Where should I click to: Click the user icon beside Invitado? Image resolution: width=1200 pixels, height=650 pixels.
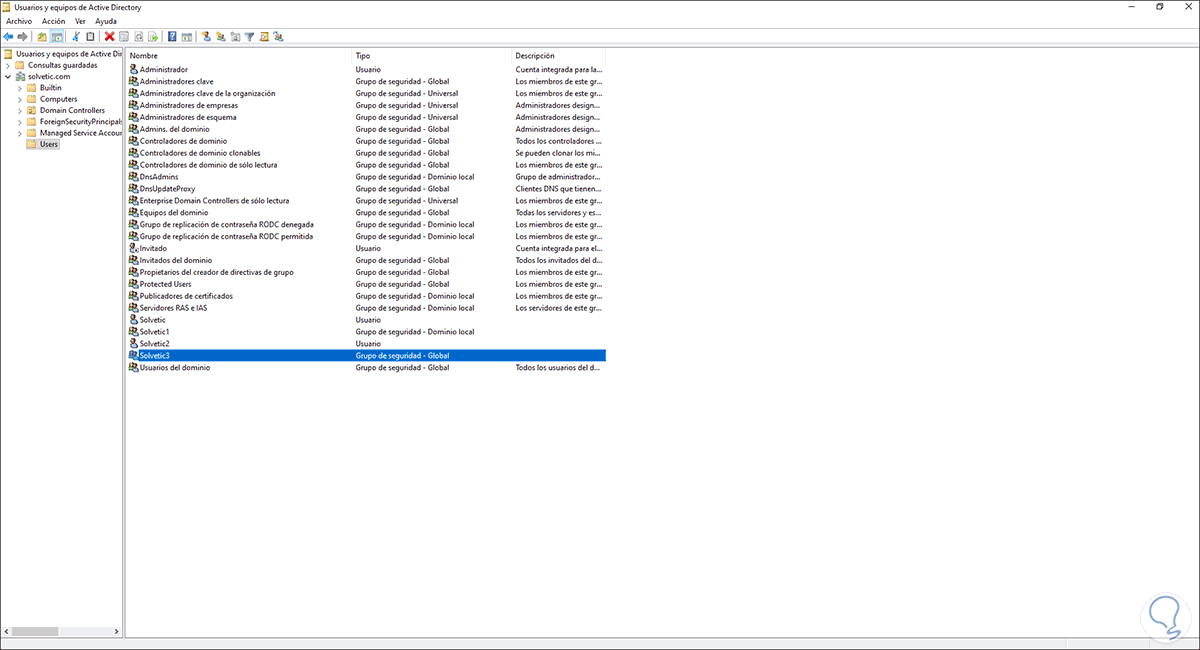tap(133, 248)
